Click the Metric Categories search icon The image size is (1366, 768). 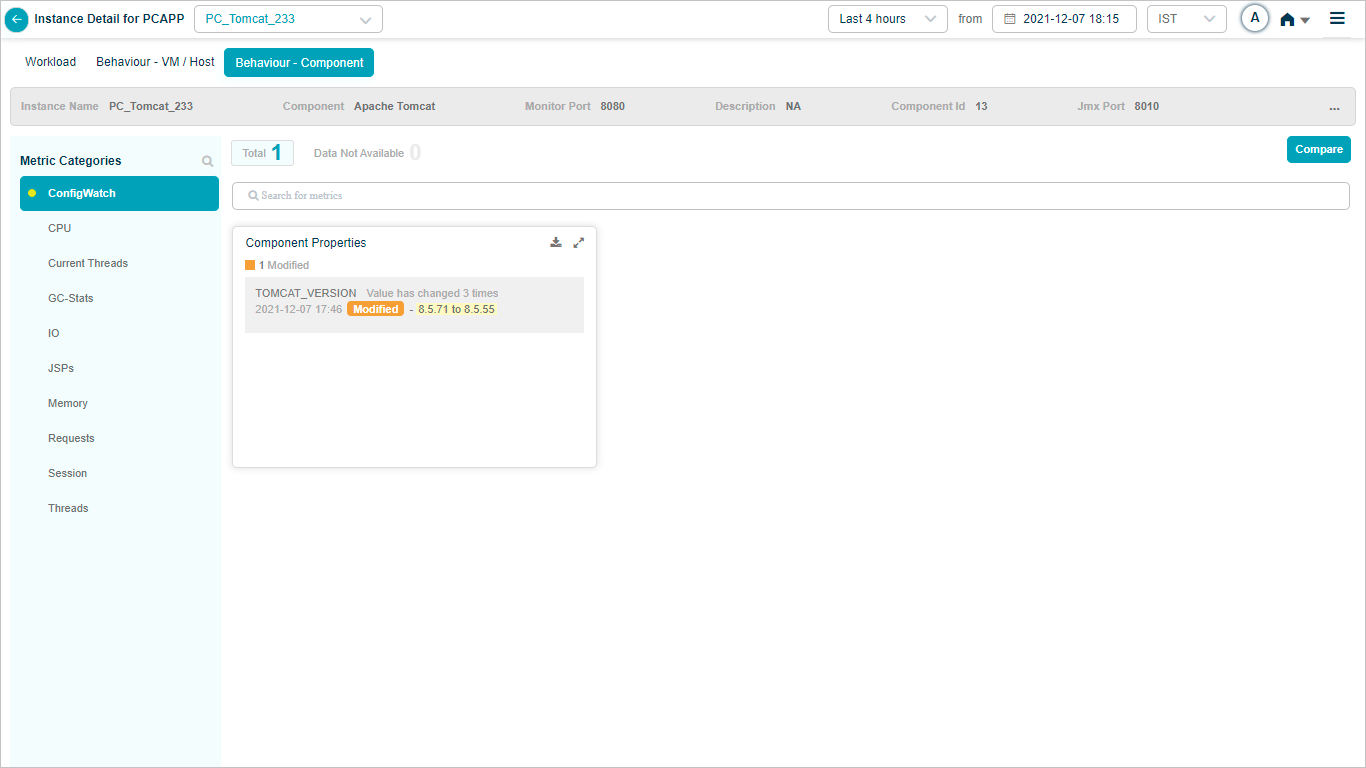click(x=207, y=161)
